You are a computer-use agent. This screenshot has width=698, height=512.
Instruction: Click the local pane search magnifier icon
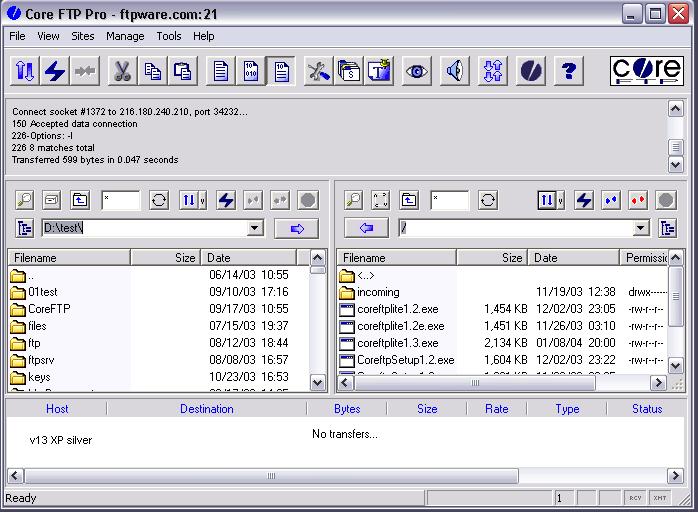24,200
